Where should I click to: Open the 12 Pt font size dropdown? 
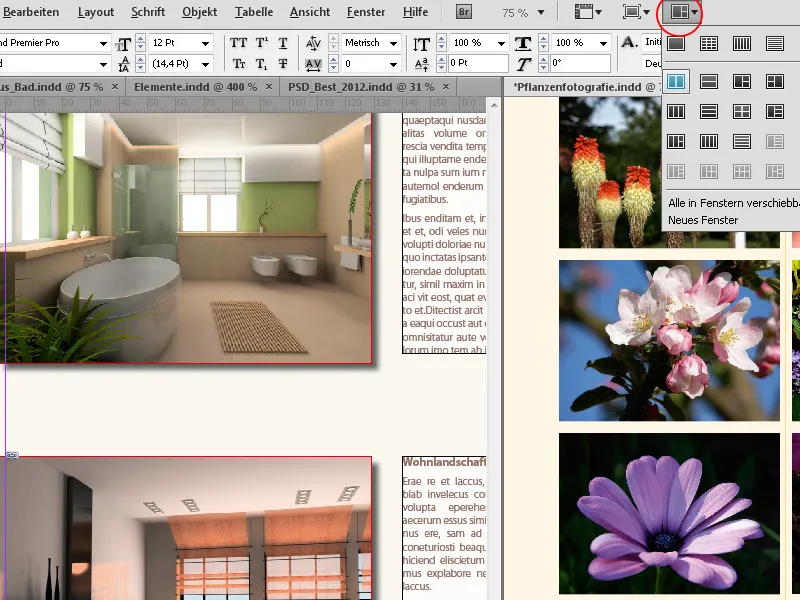pos(206,44)
